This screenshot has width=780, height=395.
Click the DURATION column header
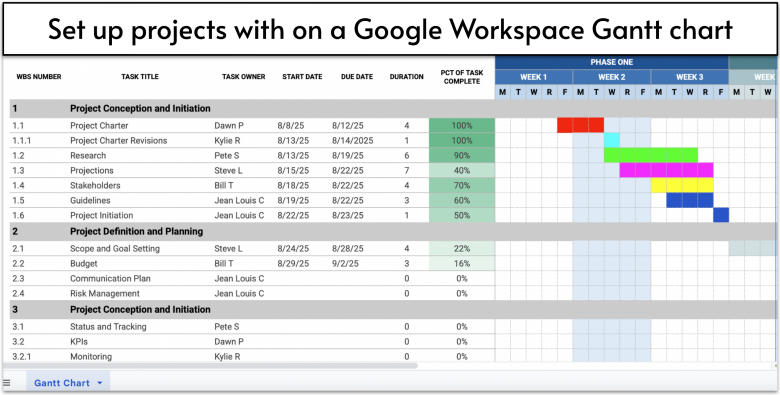[x=406, y=77]
